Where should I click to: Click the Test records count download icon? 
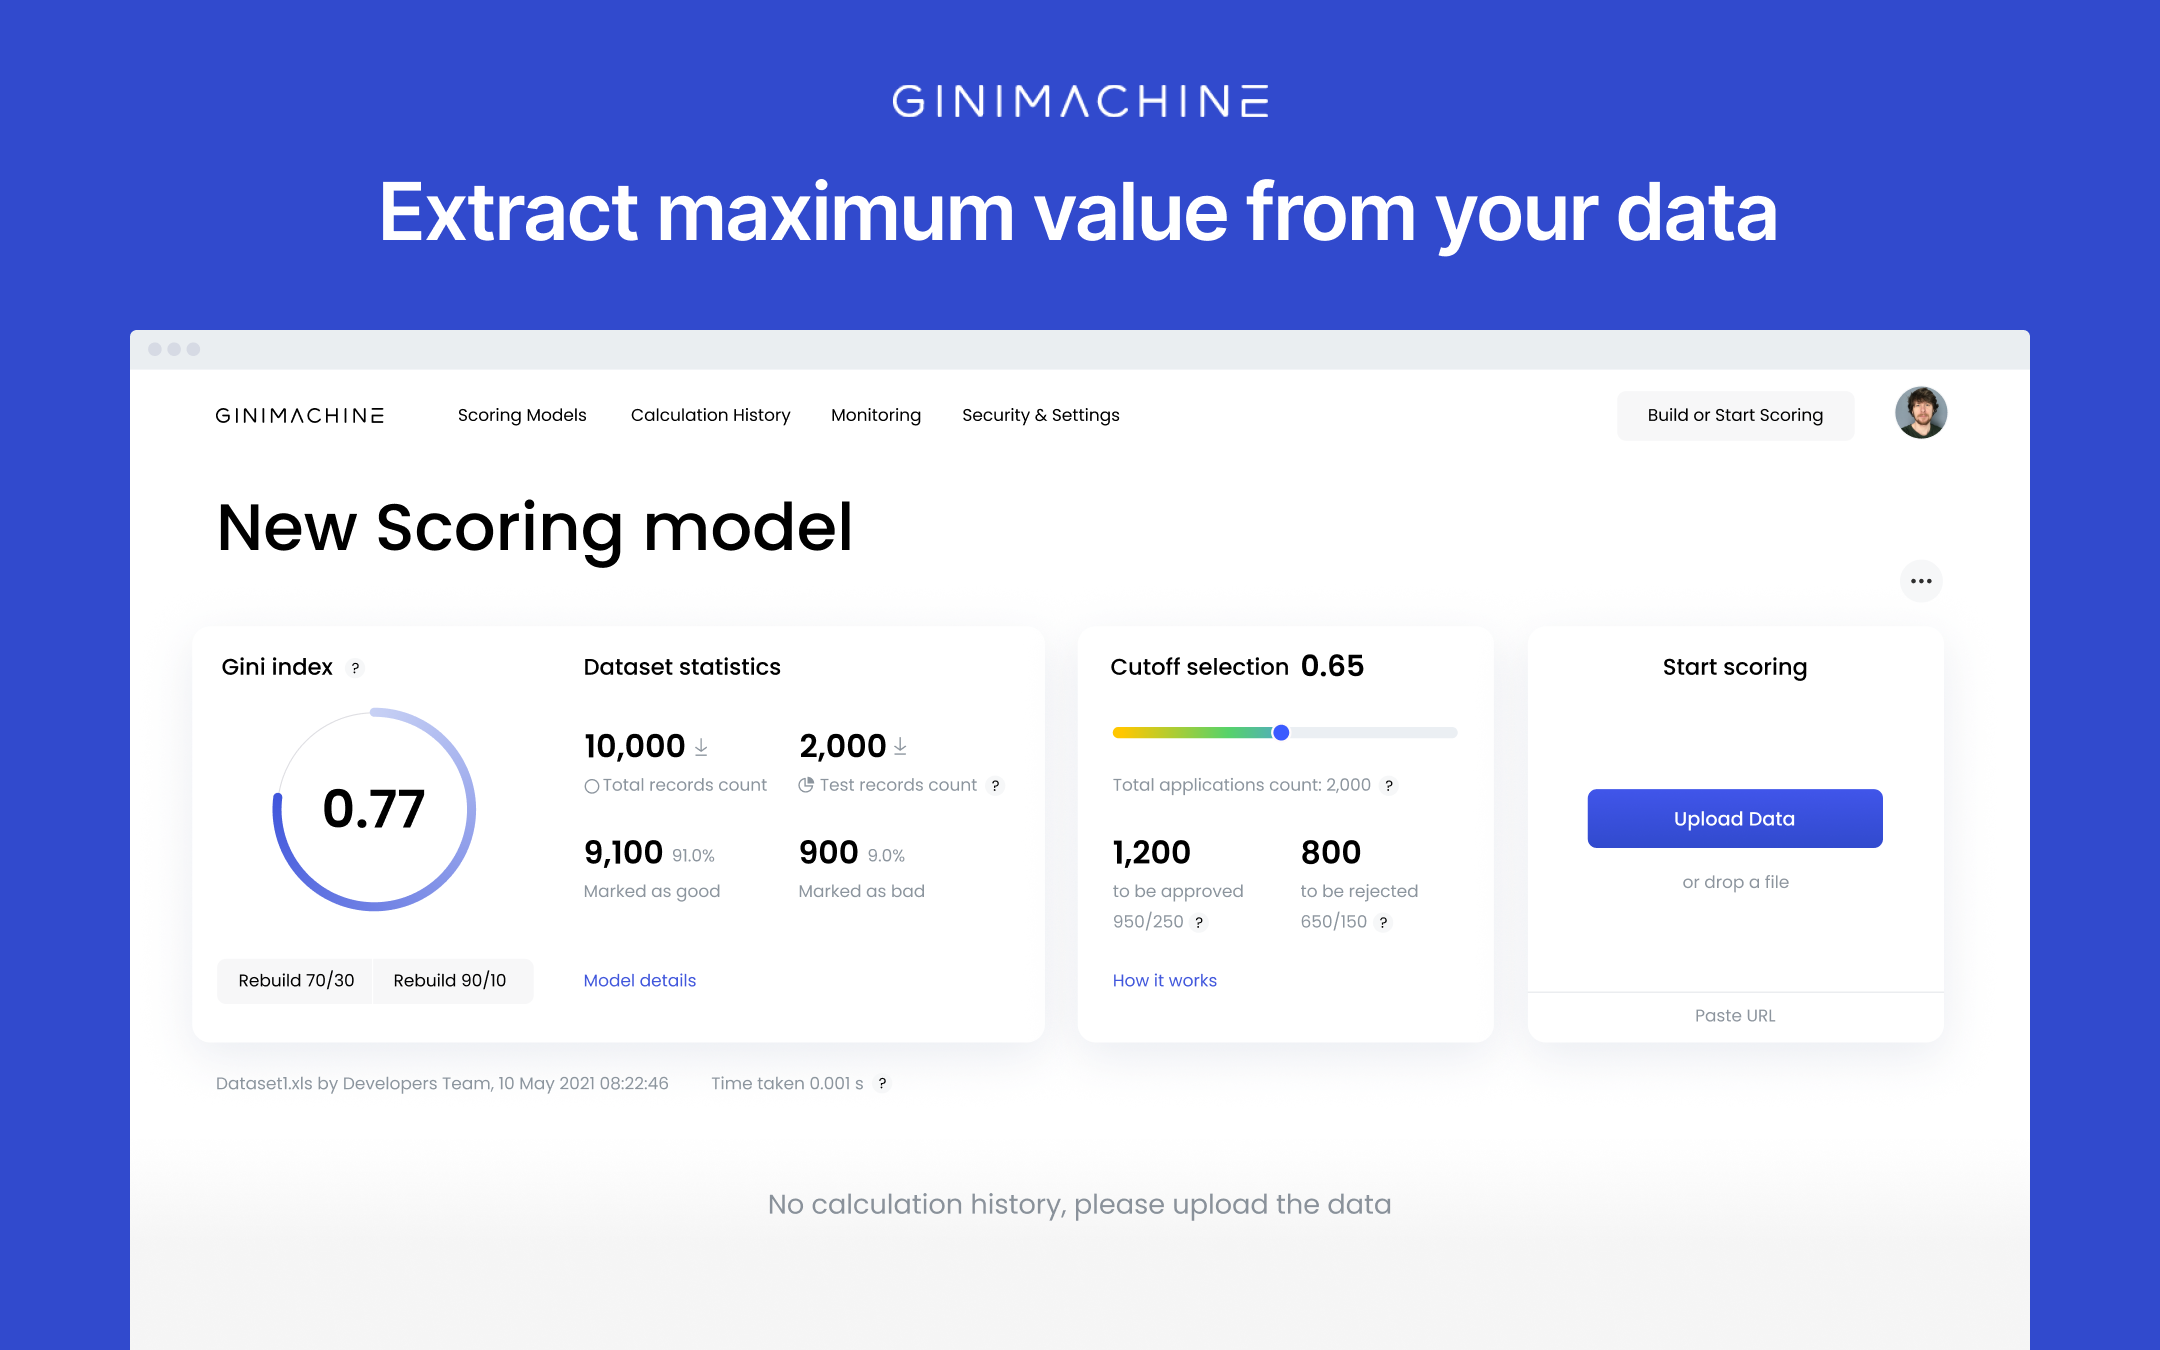894,747
